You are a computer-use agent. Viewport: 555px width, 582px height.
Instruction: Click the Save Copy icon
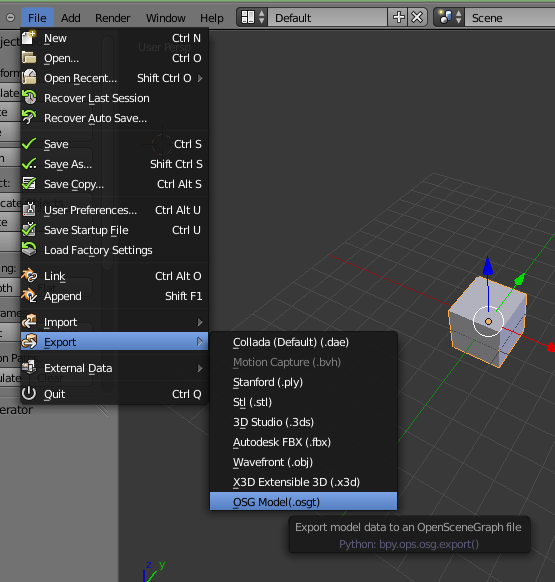(29, 184)
